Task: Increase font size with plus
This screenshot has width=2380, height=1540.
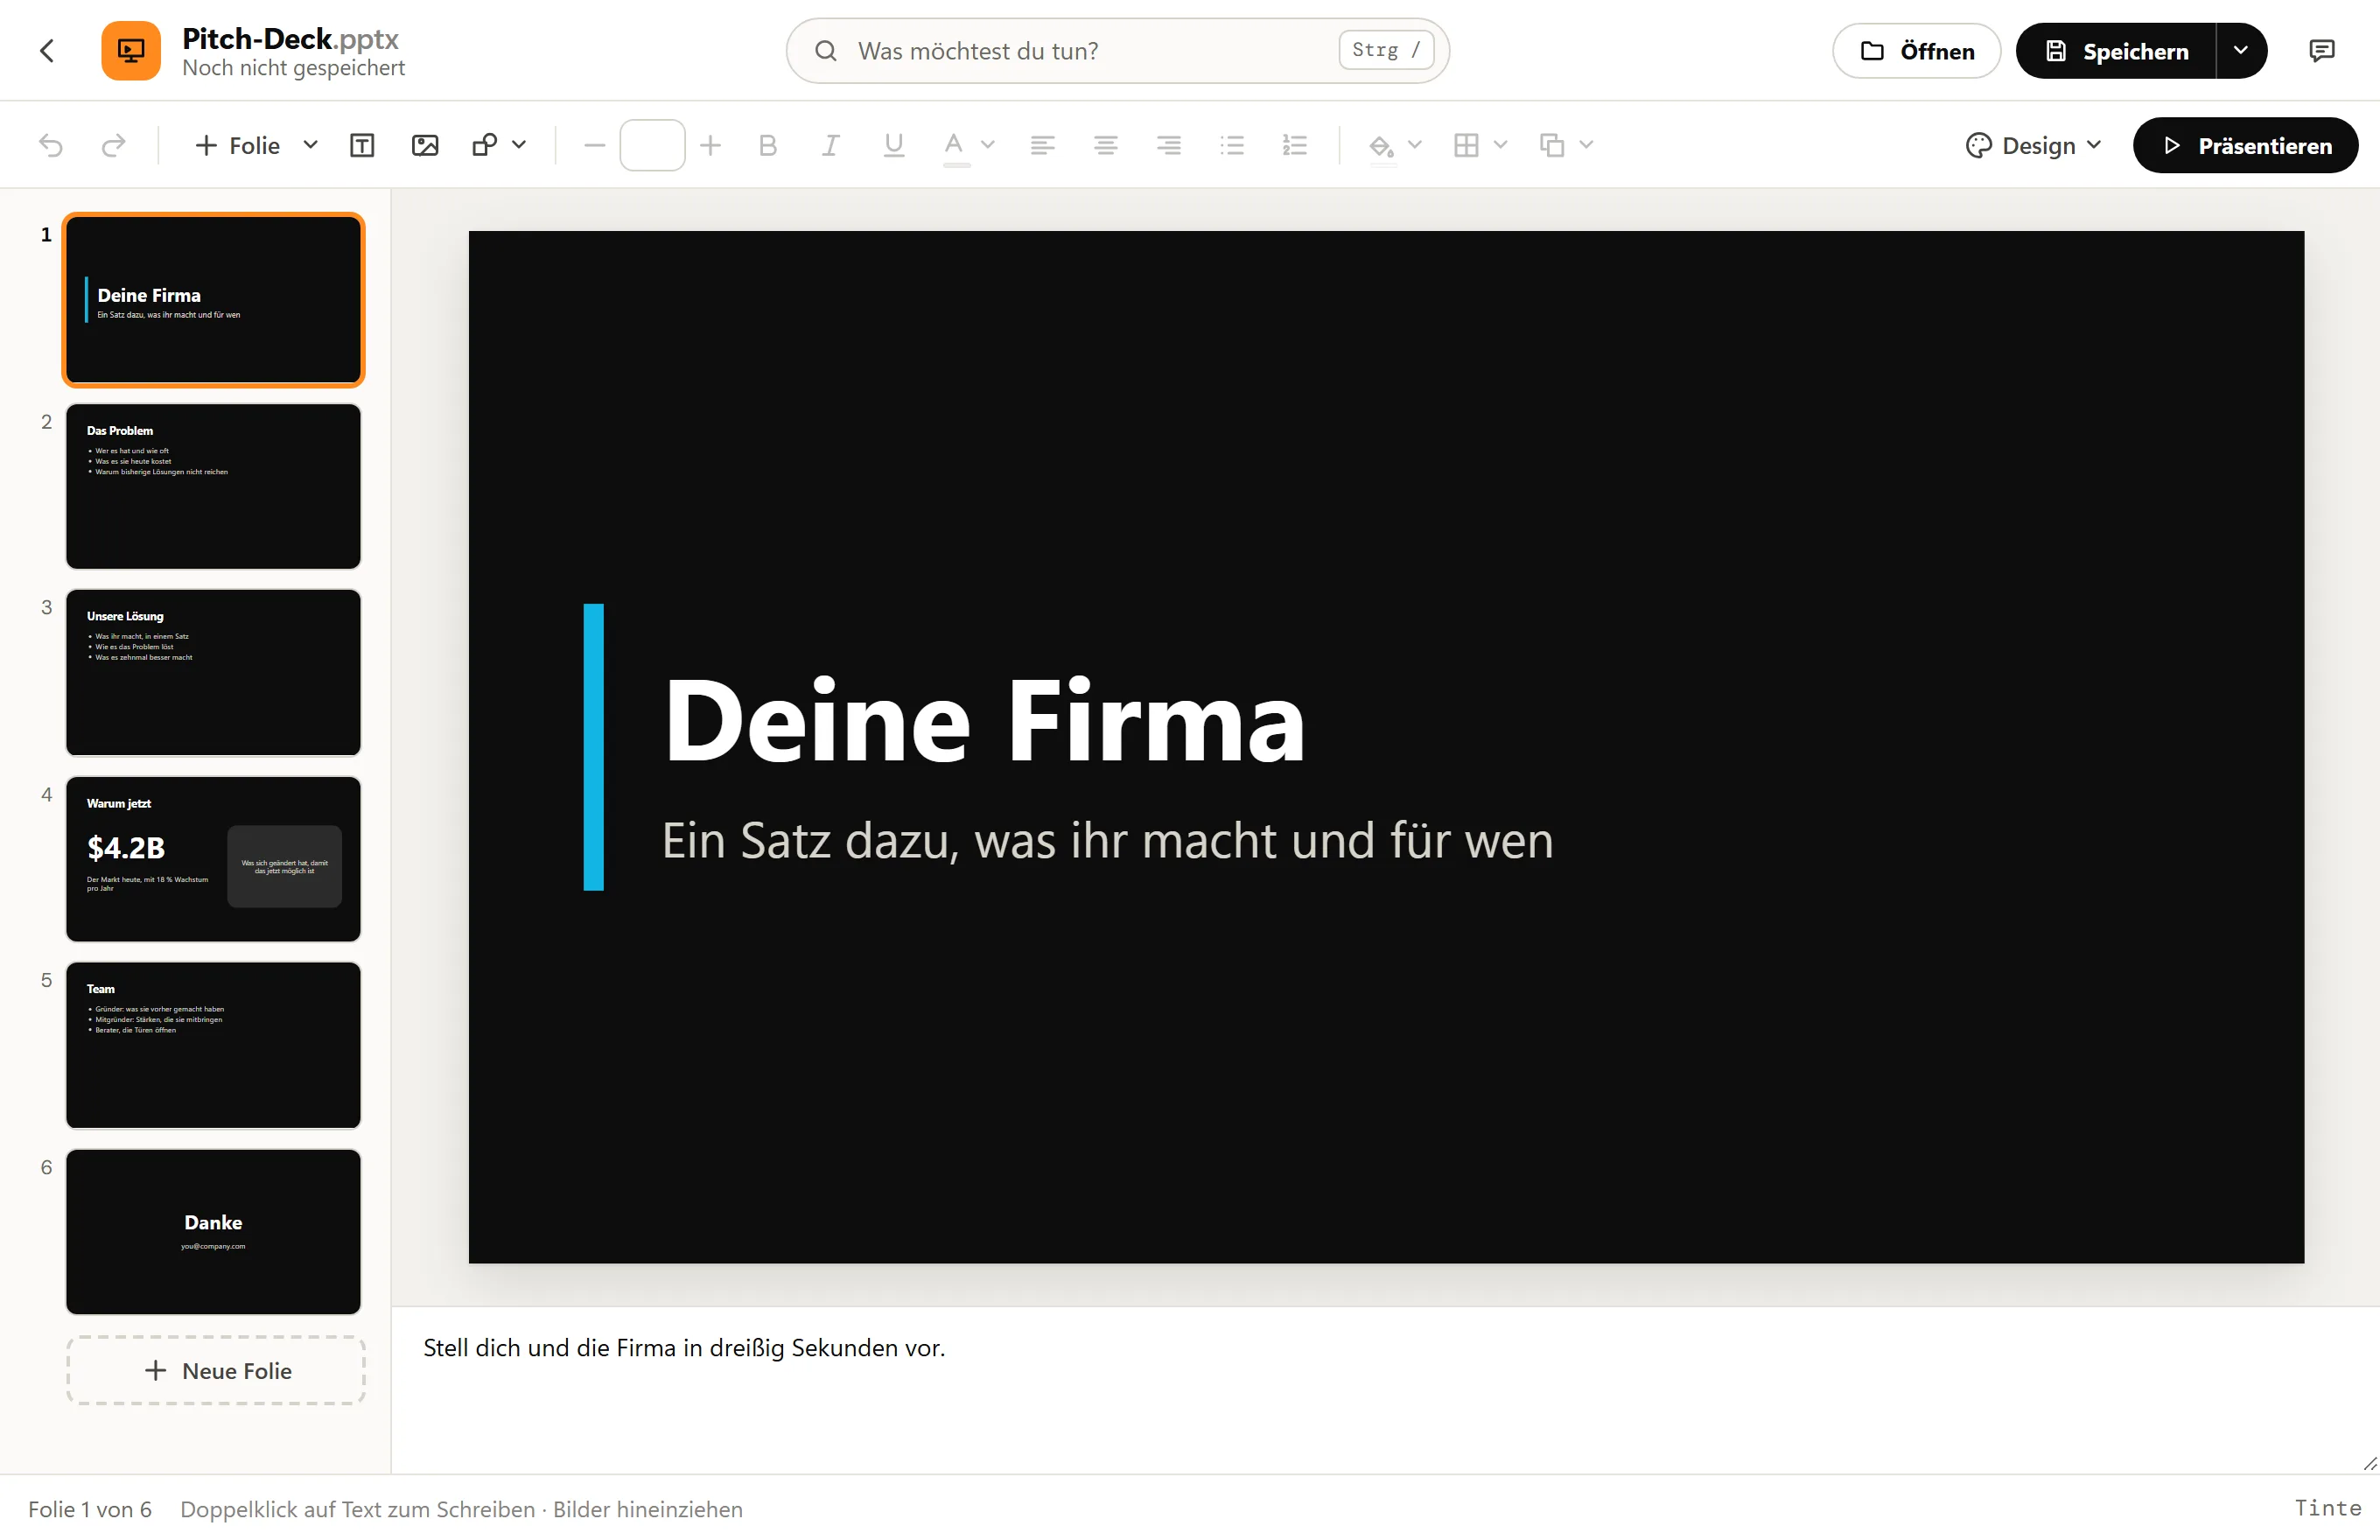Action: point(710,146)
